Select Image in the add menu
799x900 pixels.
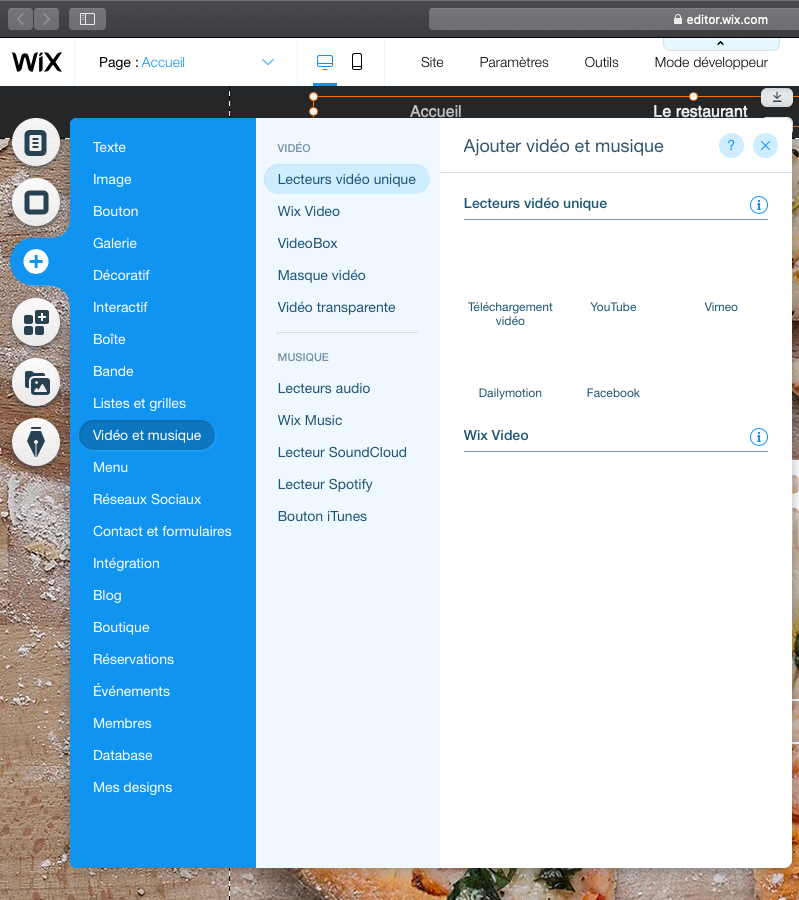tap(112, 179)
